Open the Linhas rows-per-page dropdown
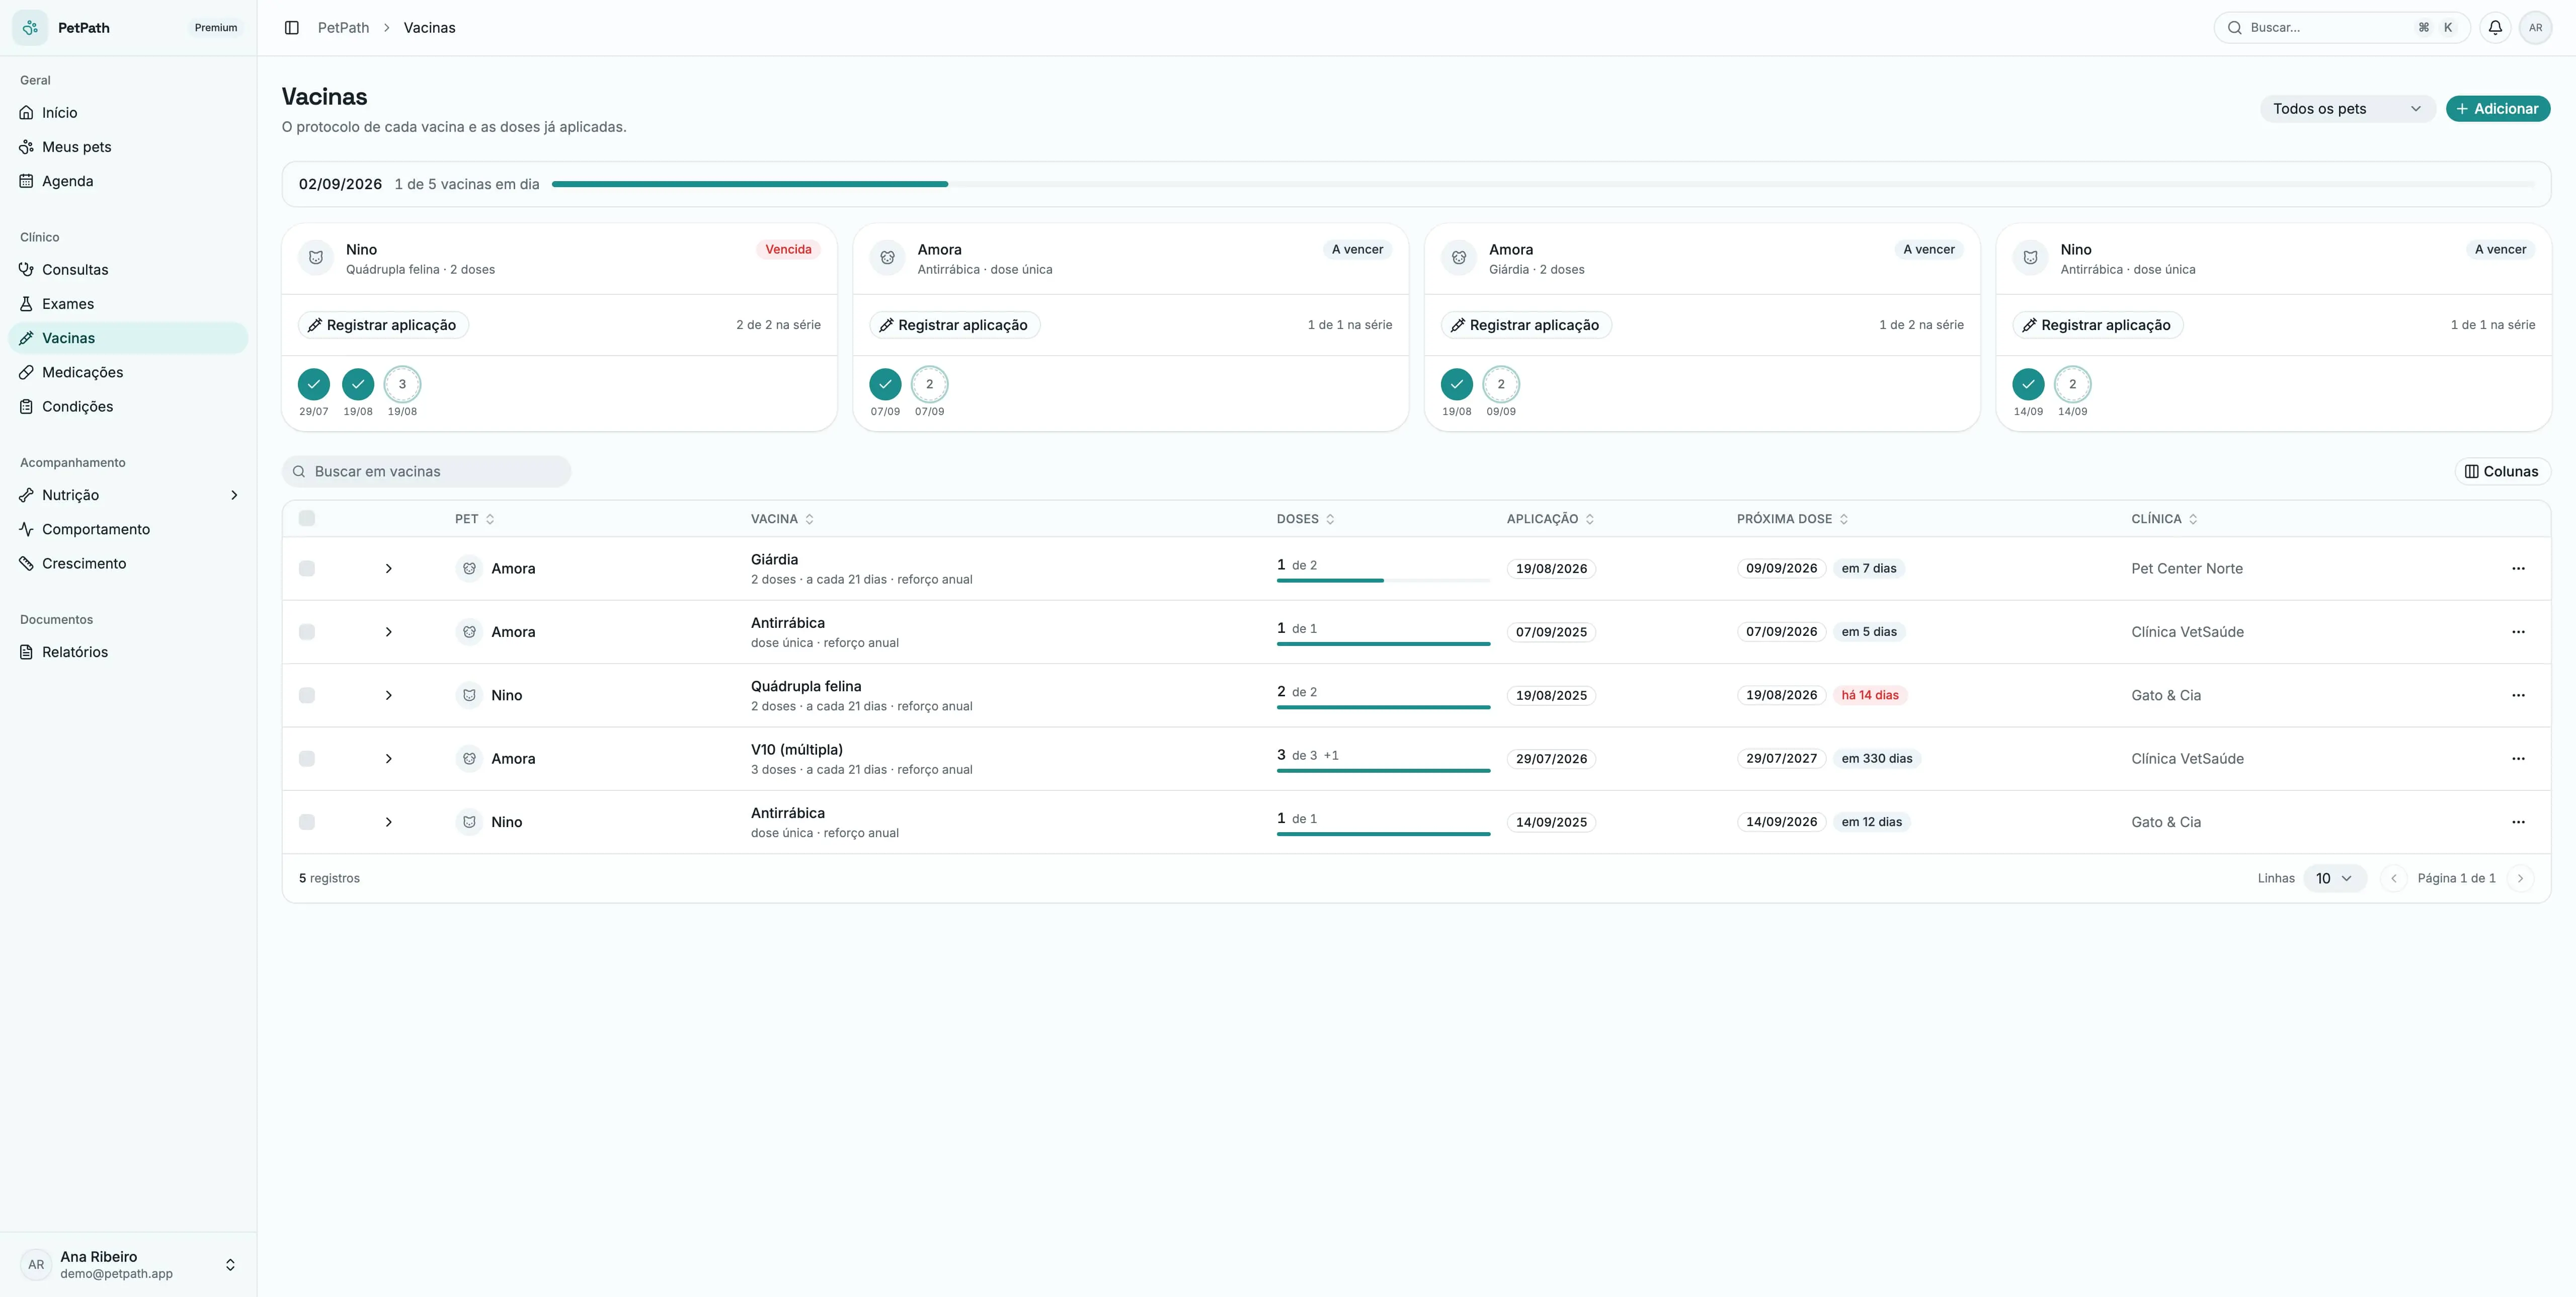The width and height of the screenshot is (2576, 1297). (2334, 878)
